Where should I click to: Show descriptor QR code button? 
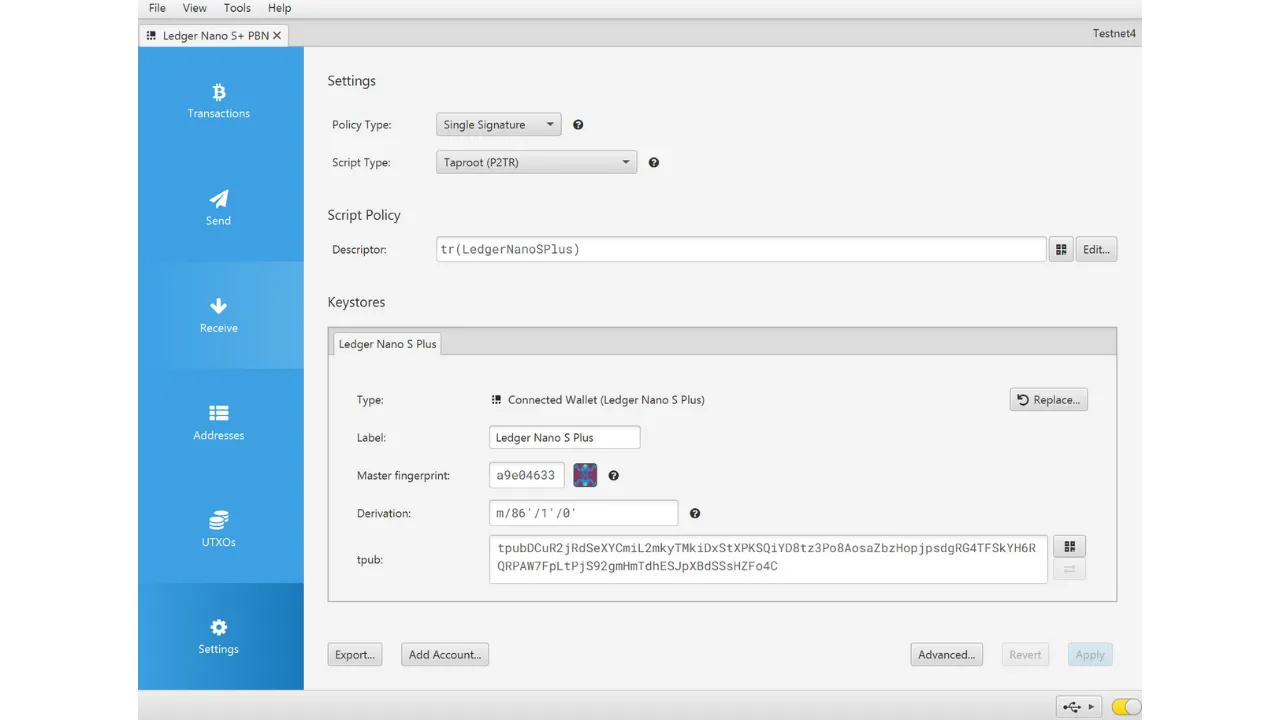(1061, 249)
